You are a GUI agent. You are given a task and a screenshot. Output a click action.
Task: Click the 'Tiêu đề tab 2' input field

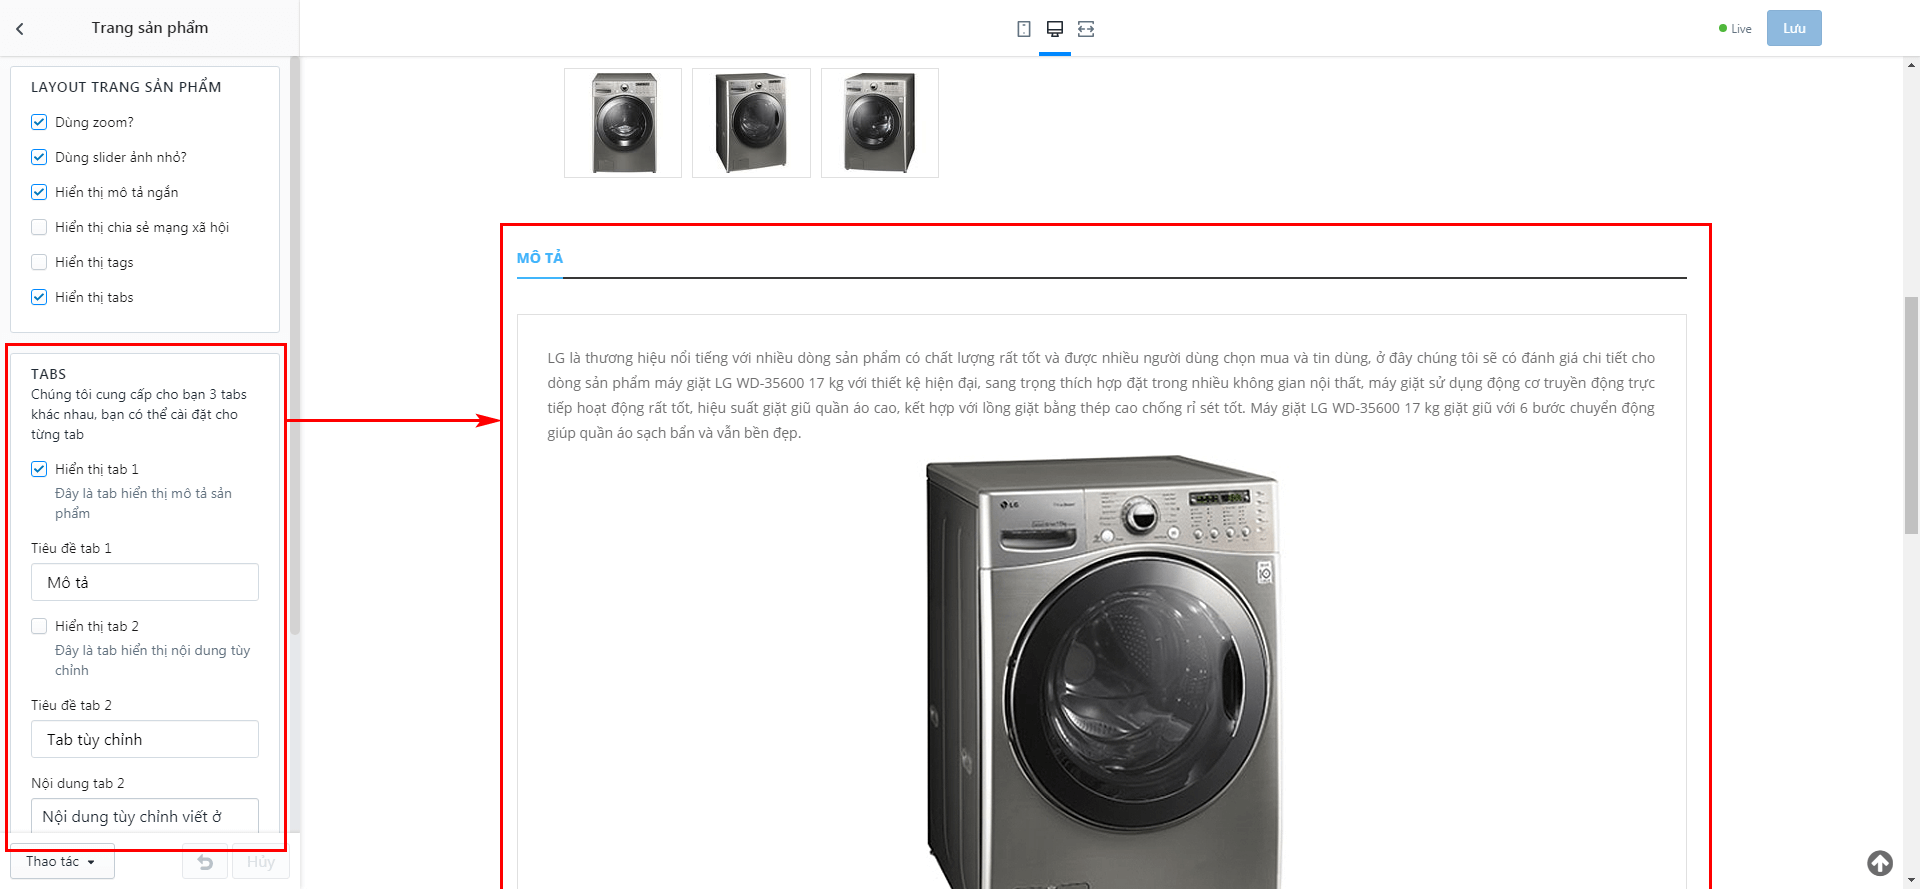pos(145,739)
